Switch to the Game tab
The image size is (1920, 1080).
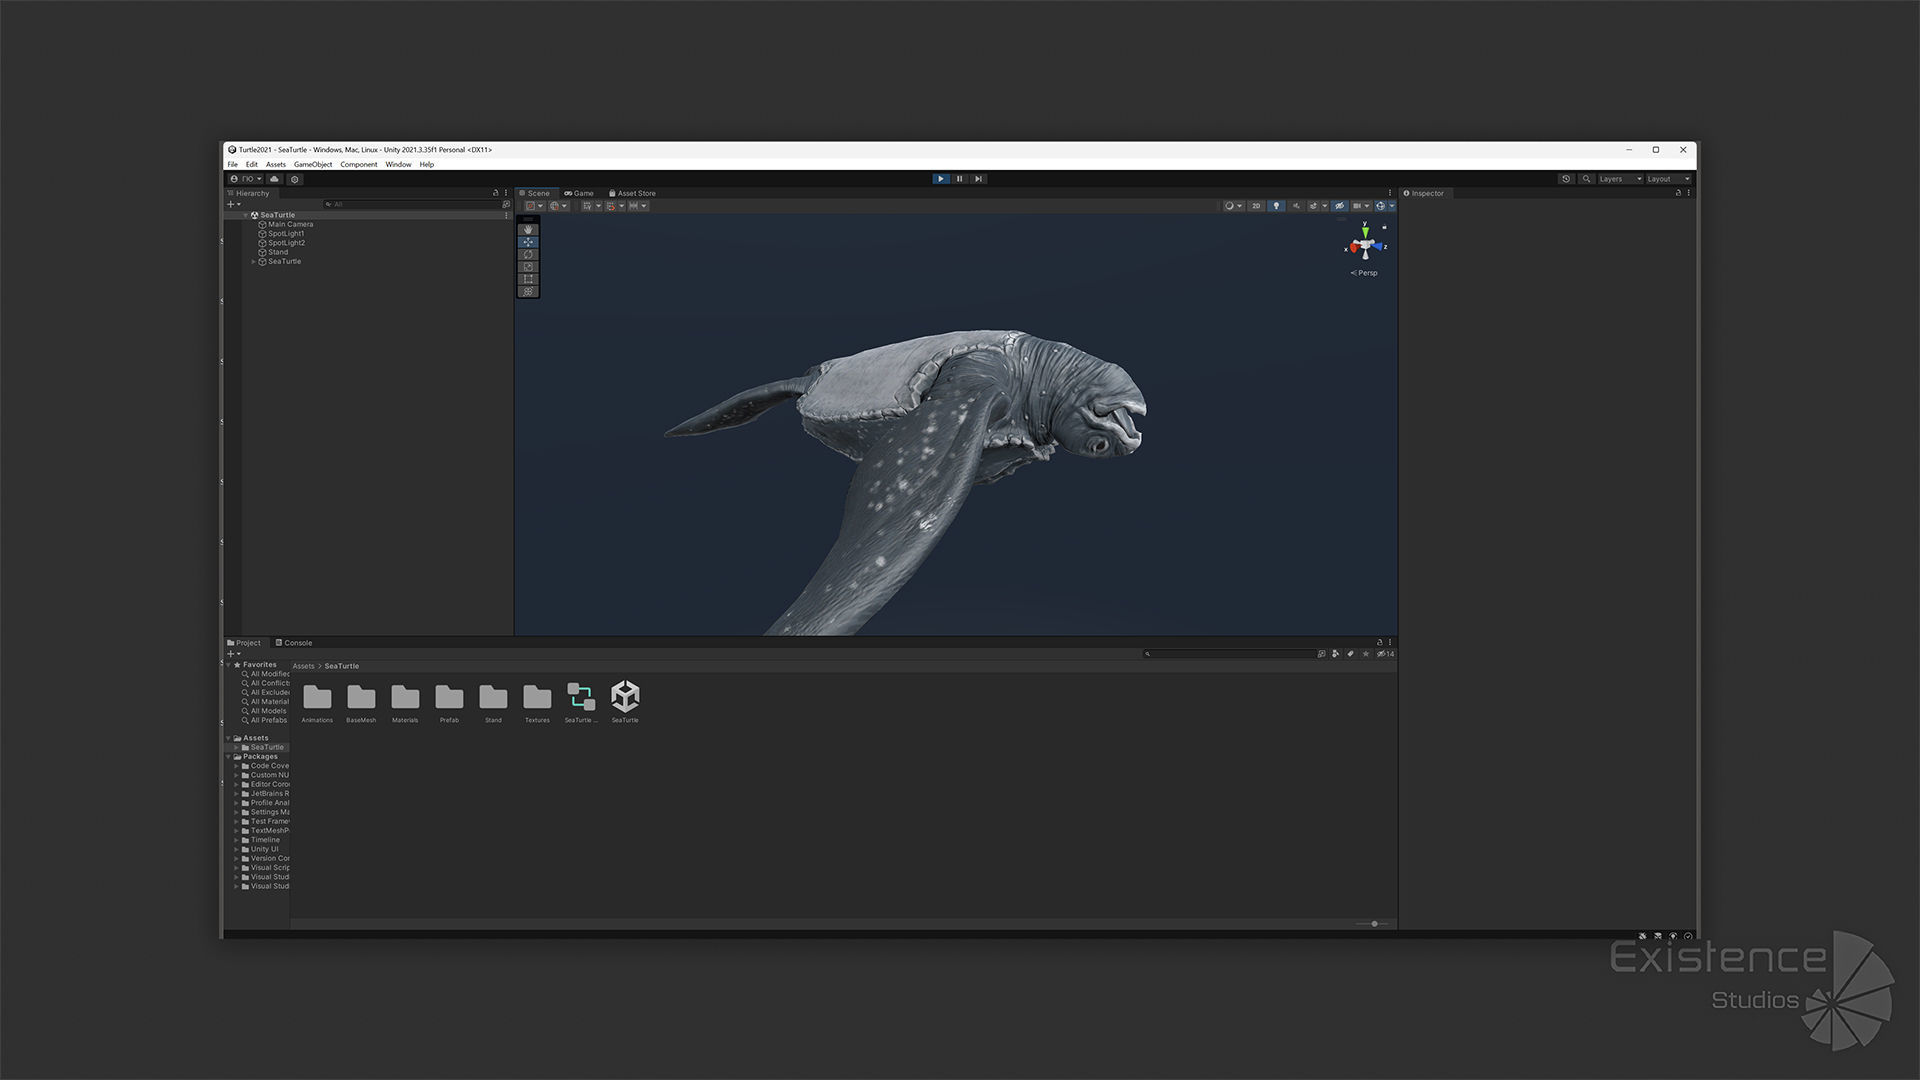click(x=579, y=193)
